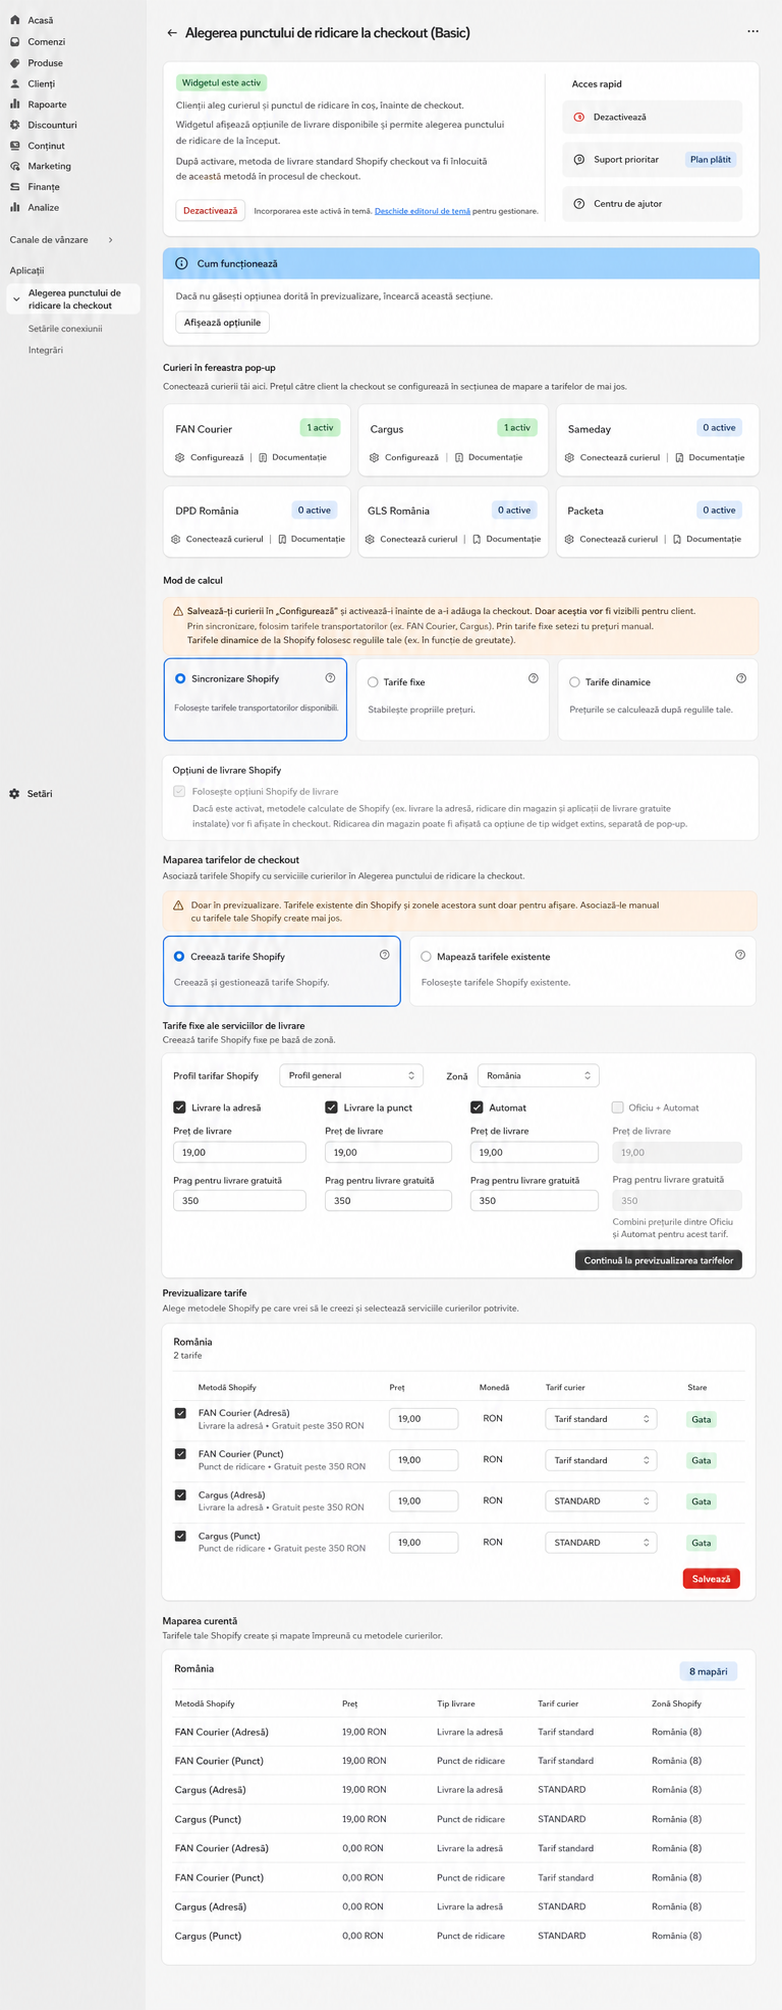Click the help icon on Creează tarife Shopify card

tap(384, 955)
